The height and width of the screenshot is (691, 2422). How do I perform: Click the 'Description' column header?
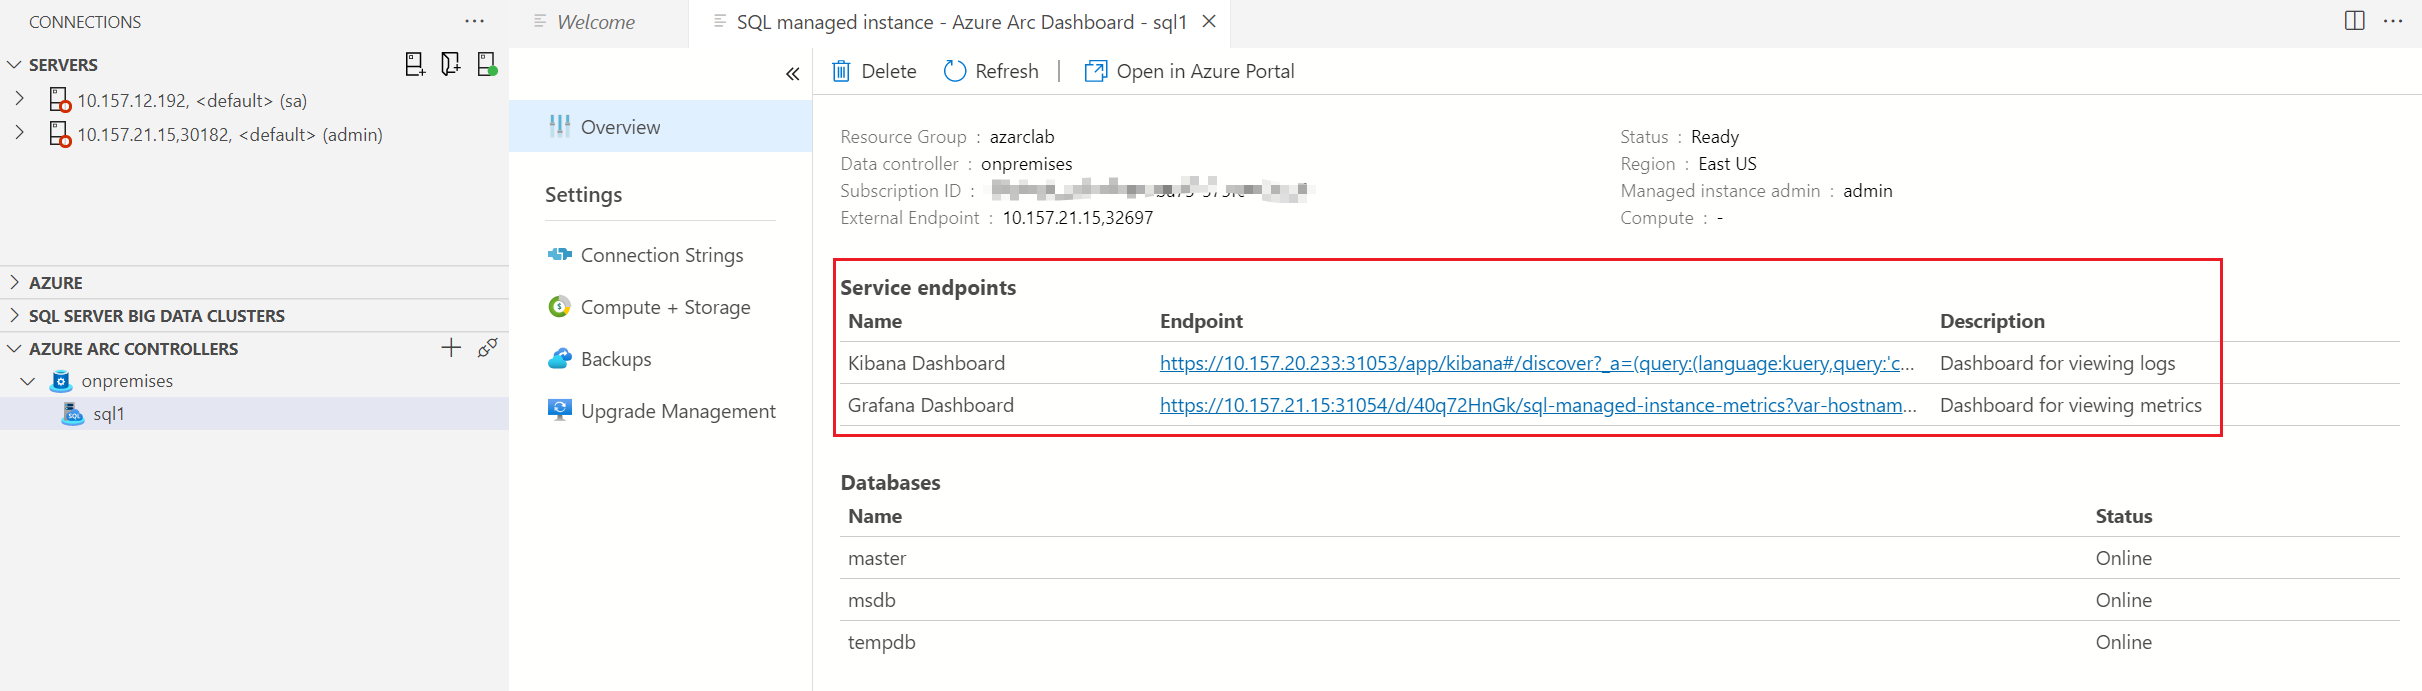[x=1992, y=321]
